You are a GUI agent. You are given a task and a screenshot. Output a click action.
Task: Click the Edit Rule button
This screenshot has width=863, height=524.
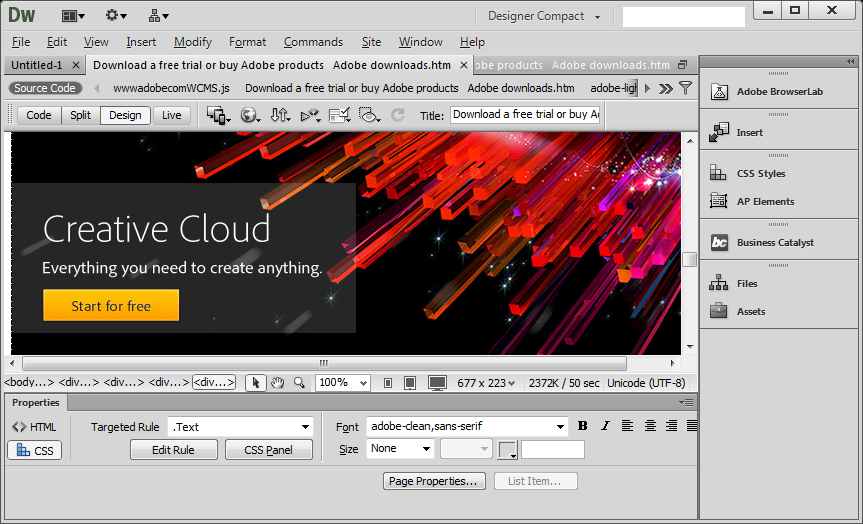tap(173, 450)
